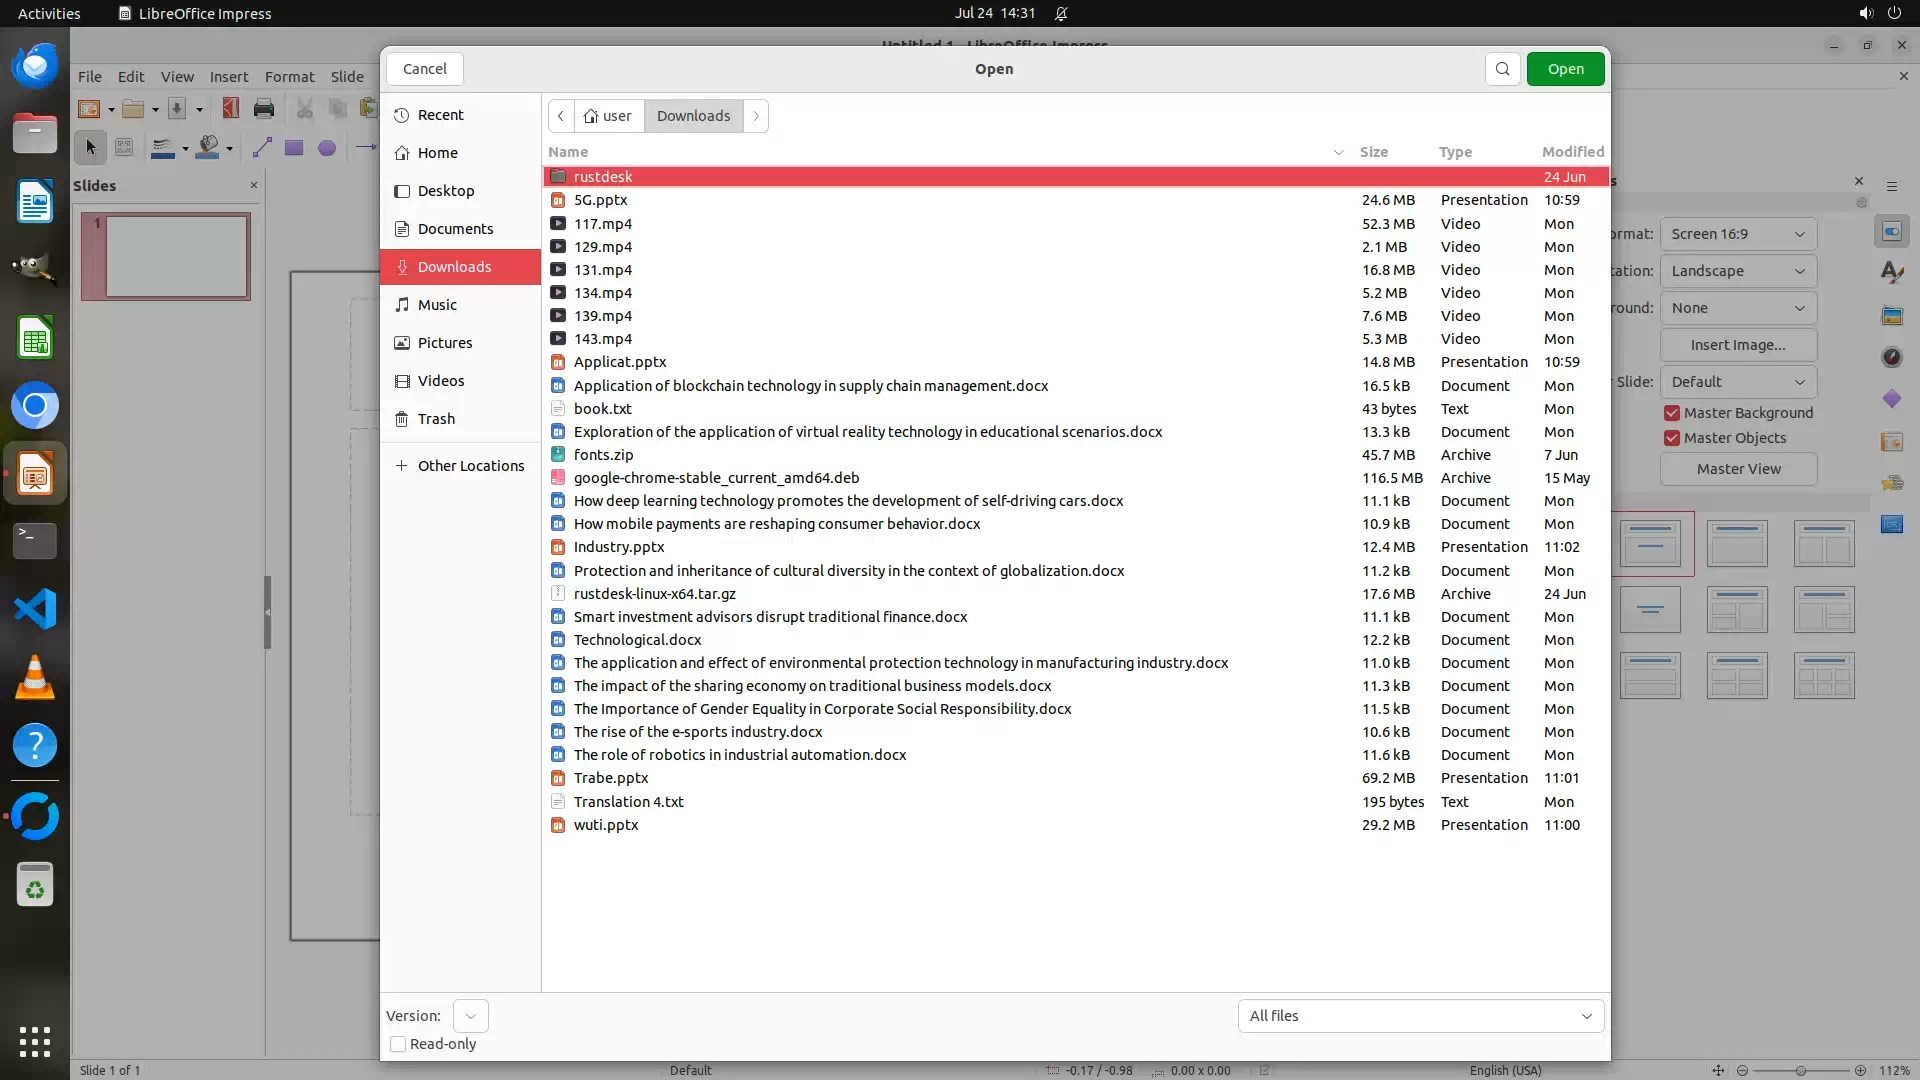1920x1080 pixels.
Task: Select the ellipse drawing tool
Action: click(x=326, y=148)
